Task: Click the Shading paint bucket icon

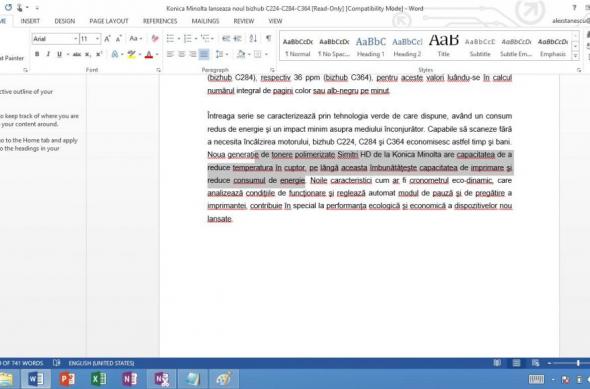Action: click(x=241, y=54)
